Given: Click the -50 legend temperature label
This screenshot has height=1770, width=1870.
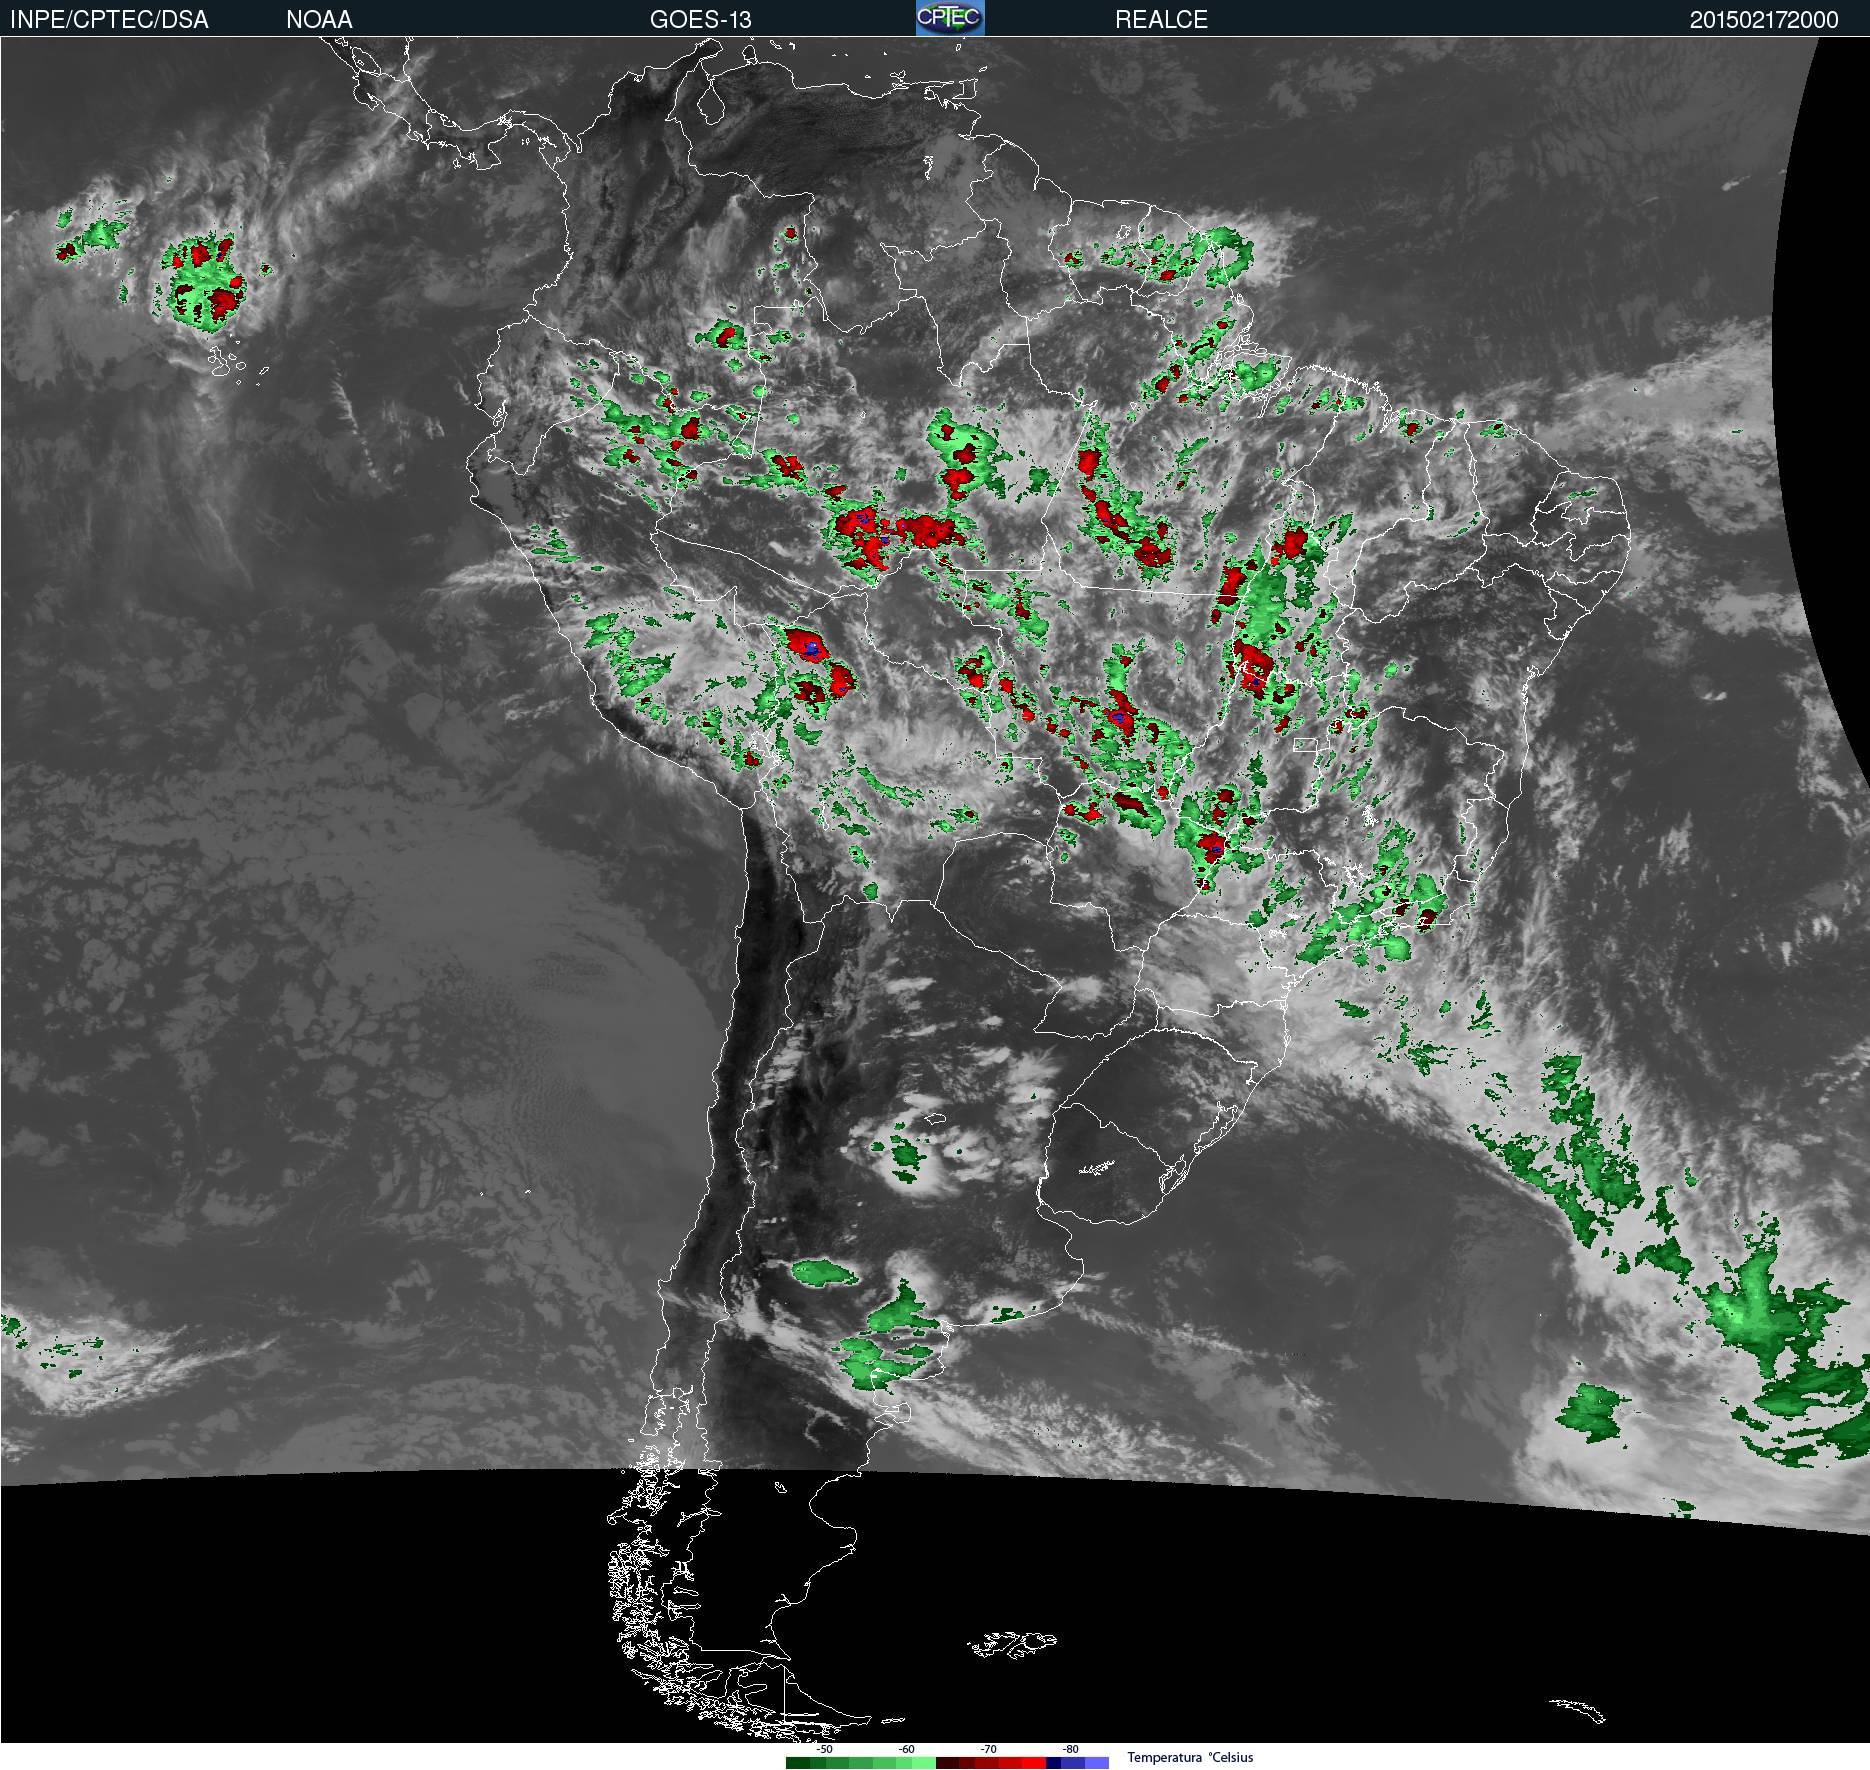Looking at the screenshot, I should 824,1749.
